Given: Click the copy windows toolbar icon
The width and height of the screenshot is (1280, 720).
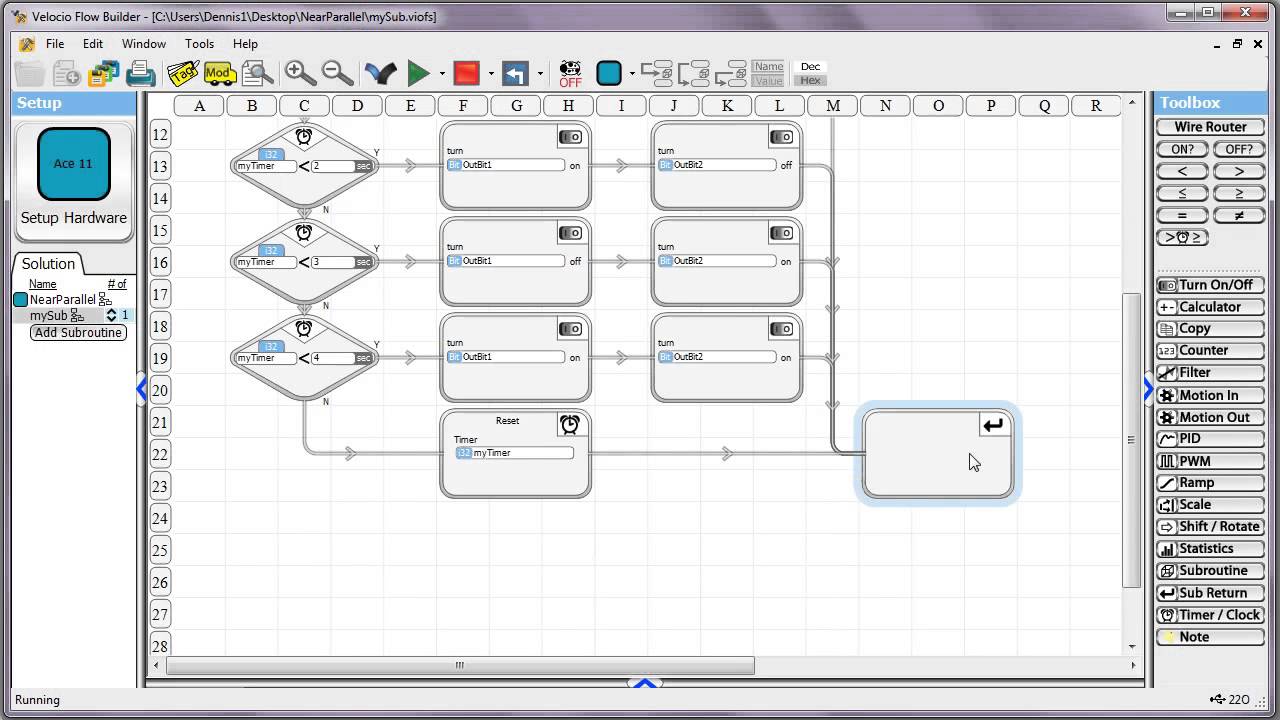Looking at the screenshot, I should point(104,73).
